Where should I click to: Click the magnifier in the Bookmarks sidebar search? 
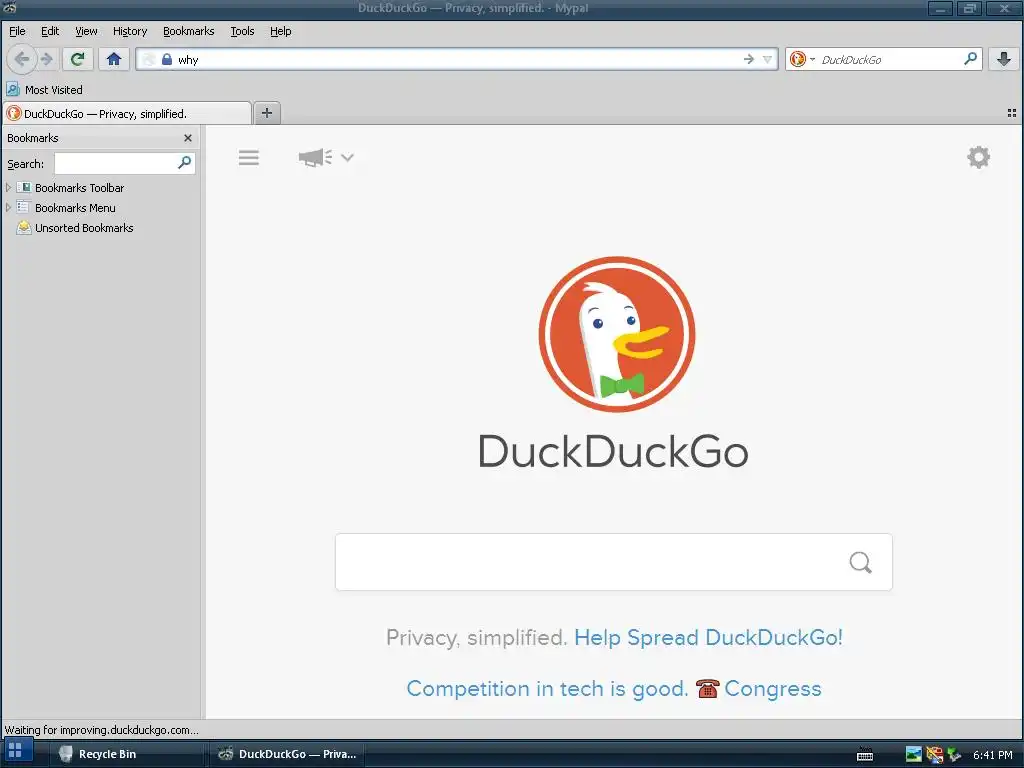click(185, 162)
